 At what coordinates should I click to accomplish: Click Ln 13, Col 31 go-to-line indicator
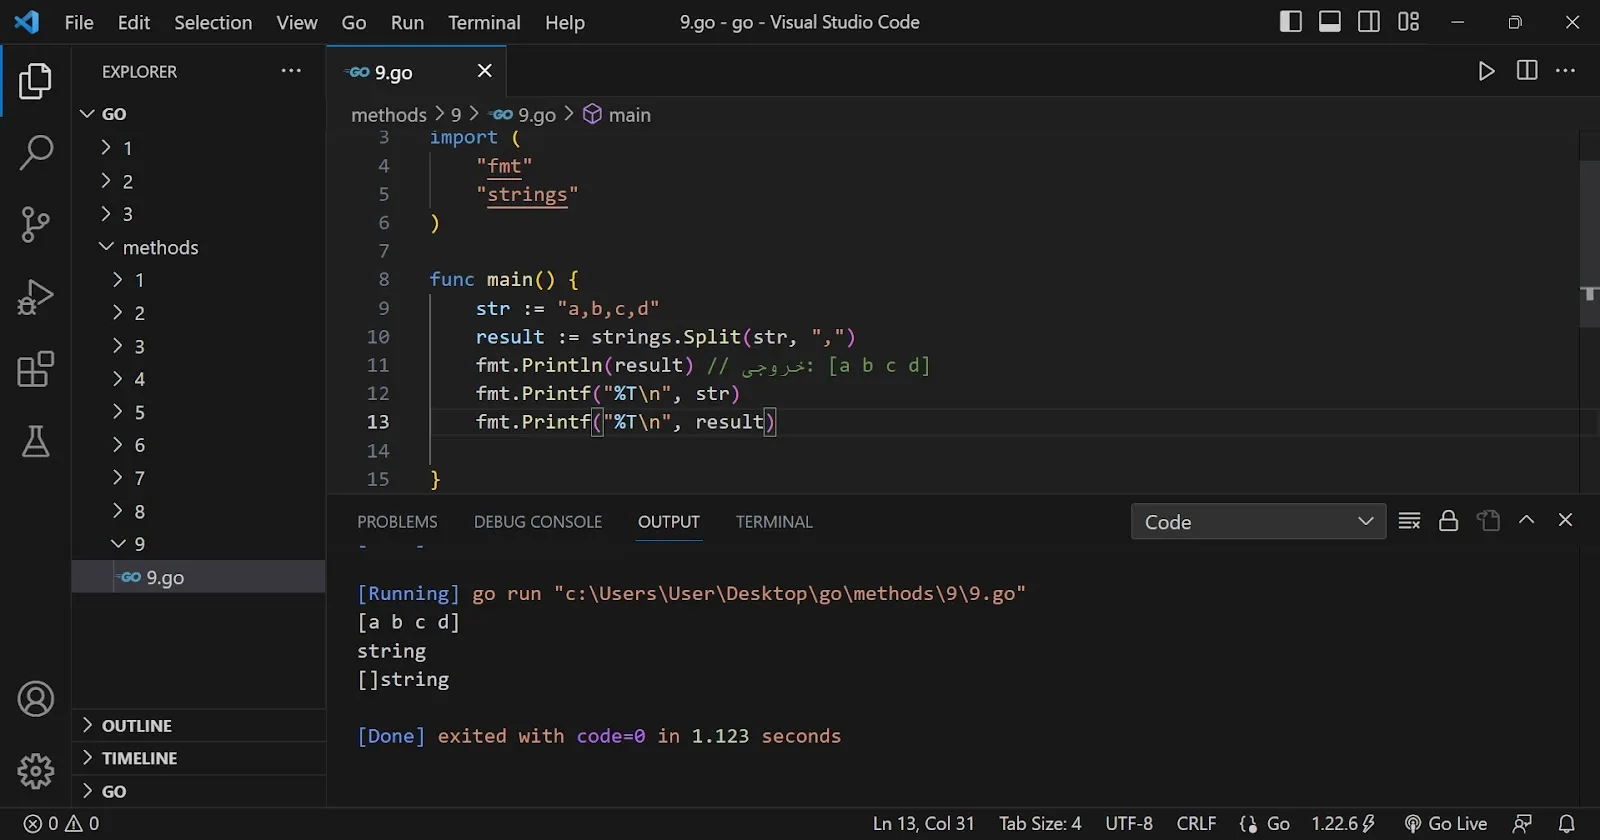tap(923, 824)
